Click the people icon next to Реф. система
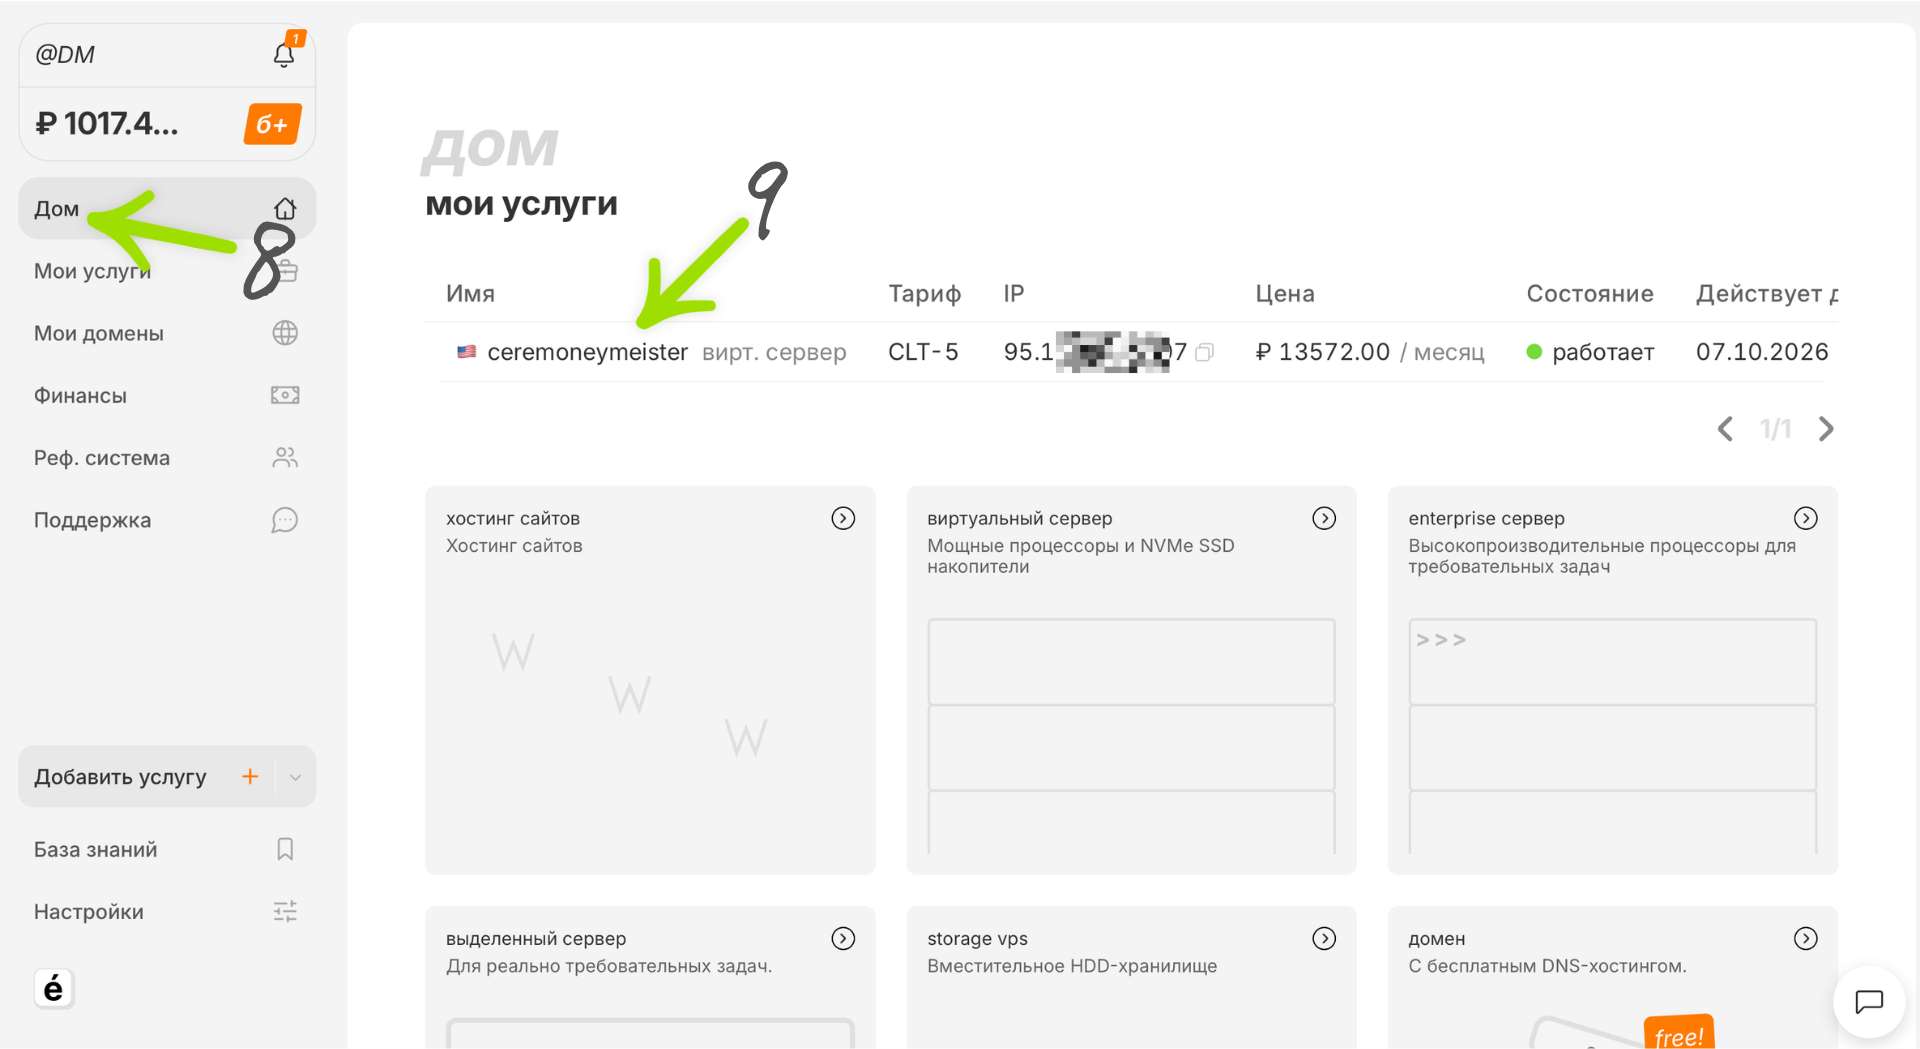Viewport: 1920px width, 1049px height. 285,458
